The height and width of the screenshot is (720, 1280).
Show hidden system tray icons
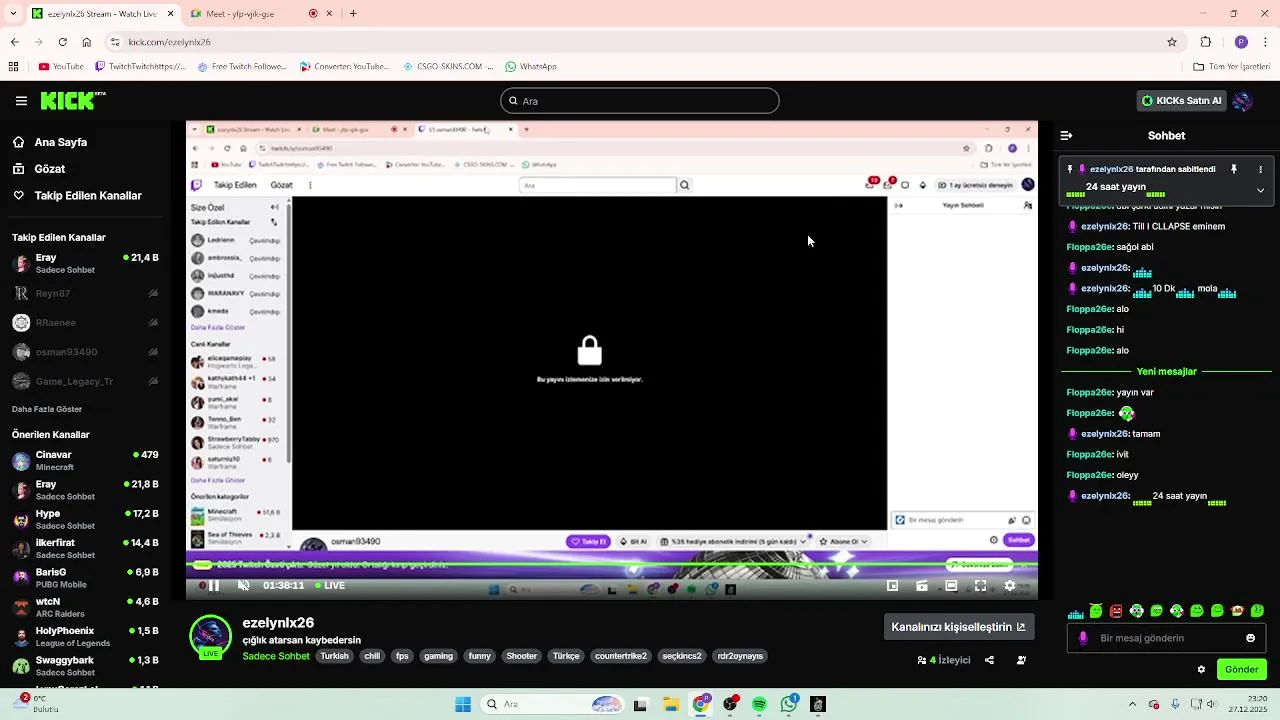[1132, 704]
